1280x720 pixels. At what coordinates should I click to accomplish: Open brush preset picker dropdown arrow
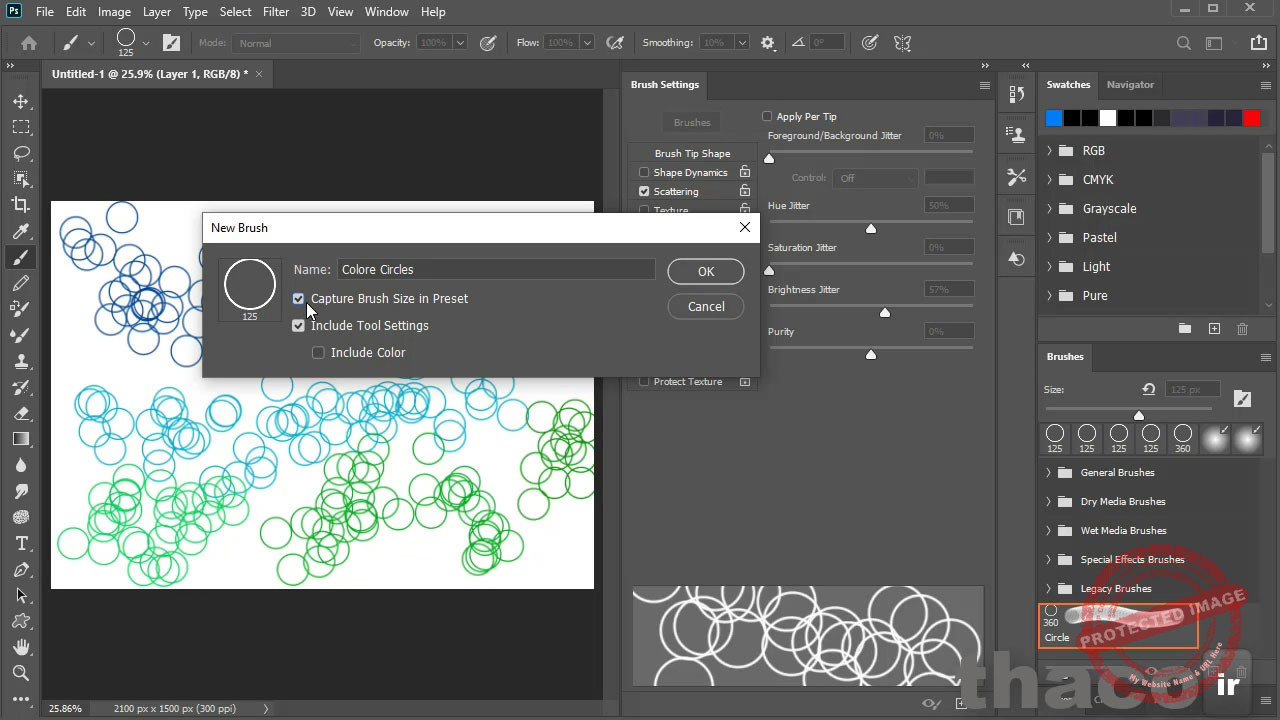146,43
